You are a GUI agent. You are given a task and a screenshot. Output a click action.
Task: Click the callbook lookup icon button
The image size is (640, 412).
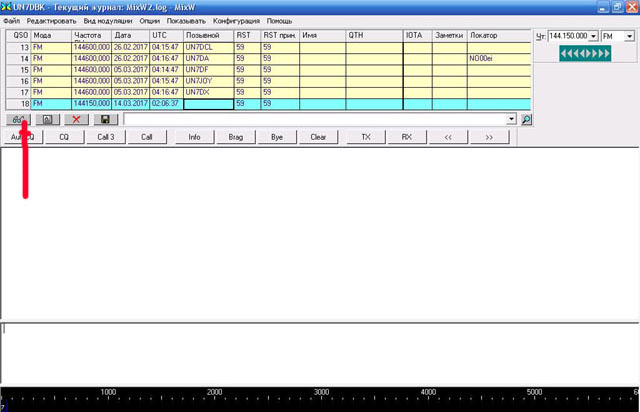coord(47,119)
